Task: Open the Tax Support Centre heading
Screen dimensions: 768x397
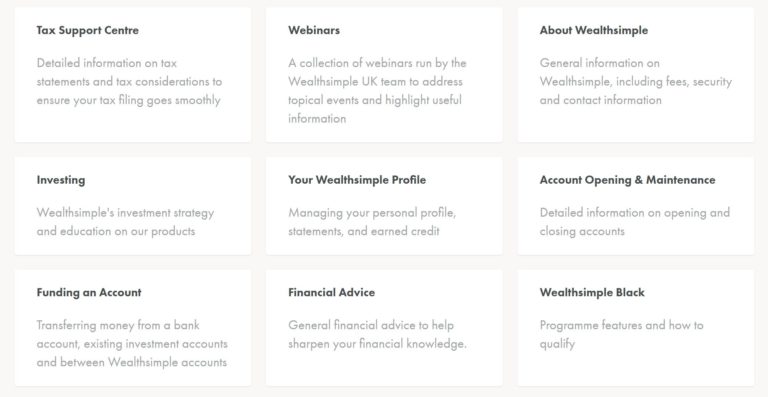Action: 88,30
